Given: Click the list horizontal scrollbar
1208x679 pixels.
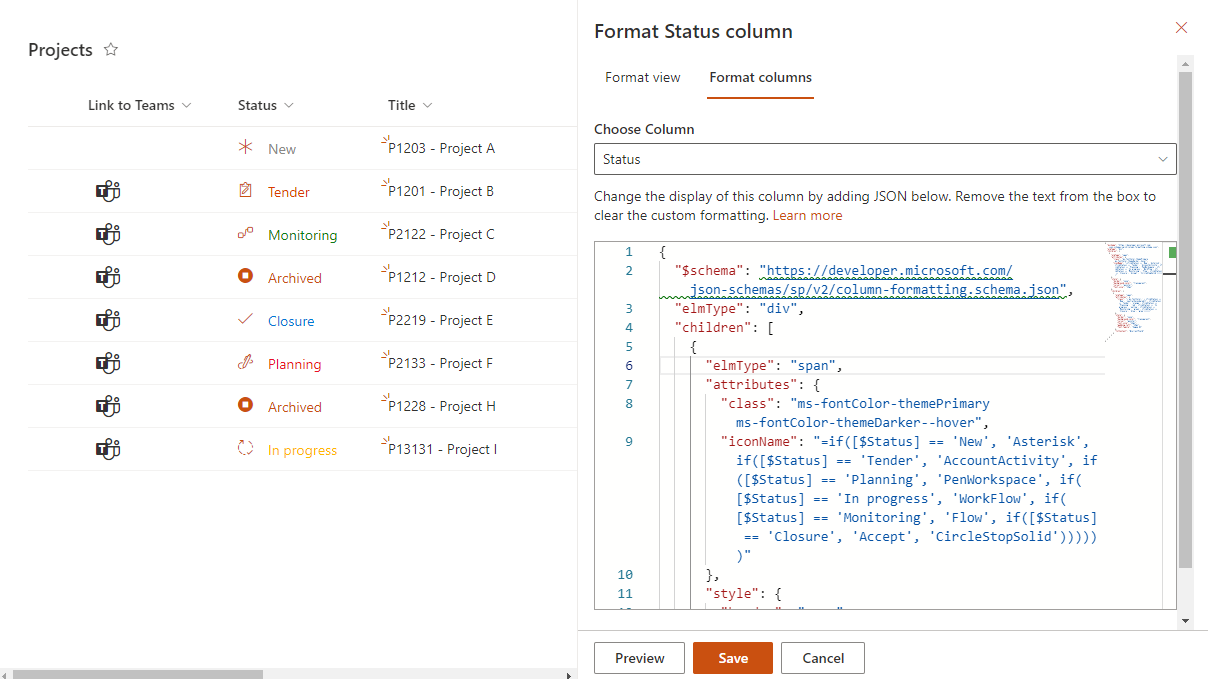Looking at the screenshot, I should click(x=138, y=674).
